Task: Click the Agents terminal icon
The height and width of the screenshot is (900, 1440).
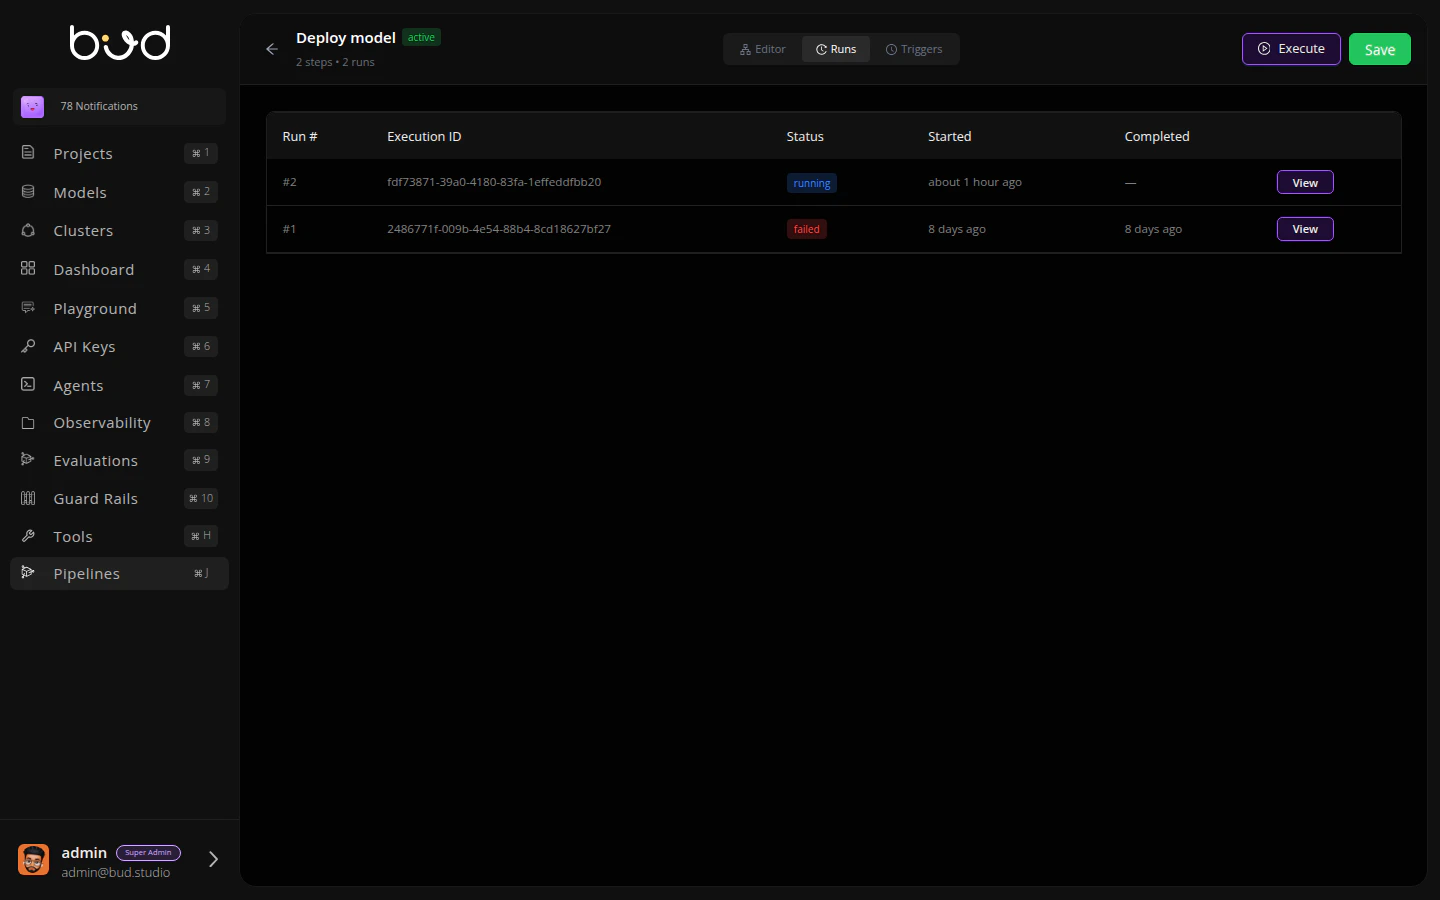Action: 28,385
